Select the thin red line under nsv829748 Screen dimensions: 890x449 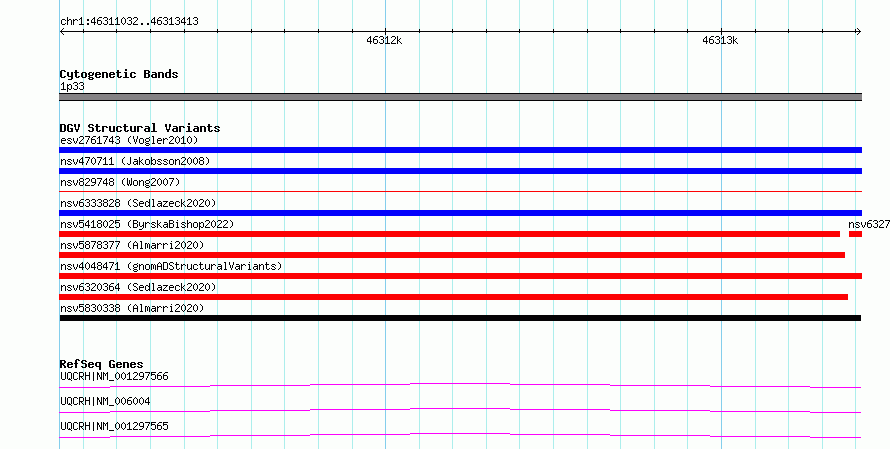460,192
